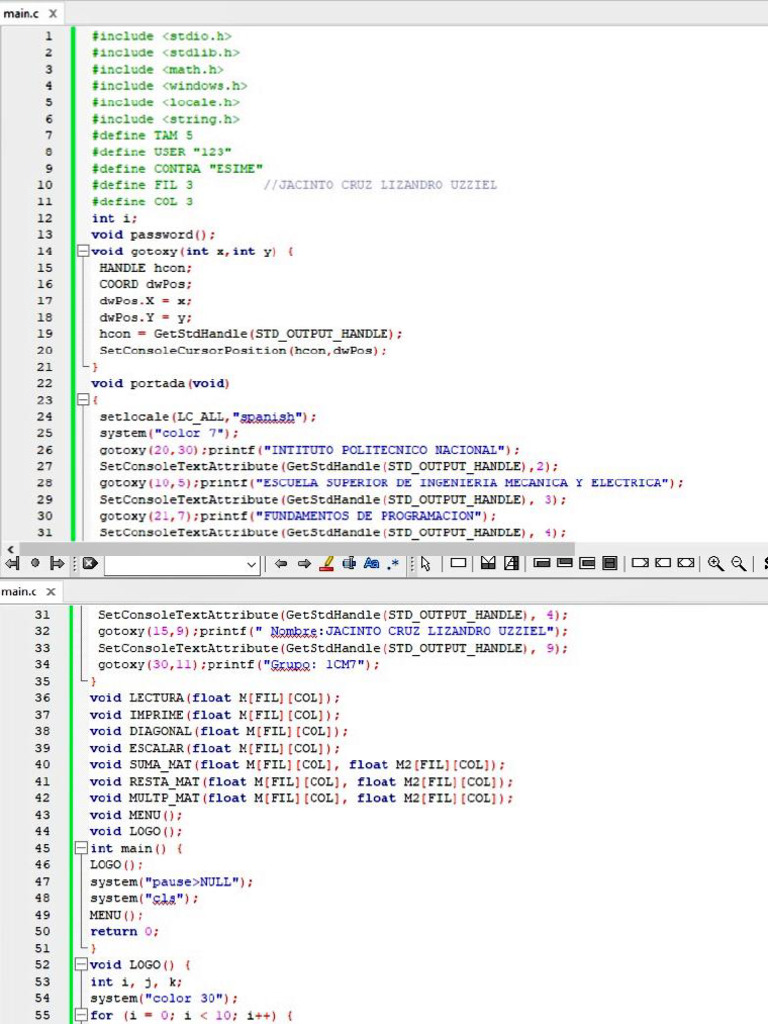Toggle the match case 'Aa' search option
768x1024 pixels.
click(x=371, y=564)
